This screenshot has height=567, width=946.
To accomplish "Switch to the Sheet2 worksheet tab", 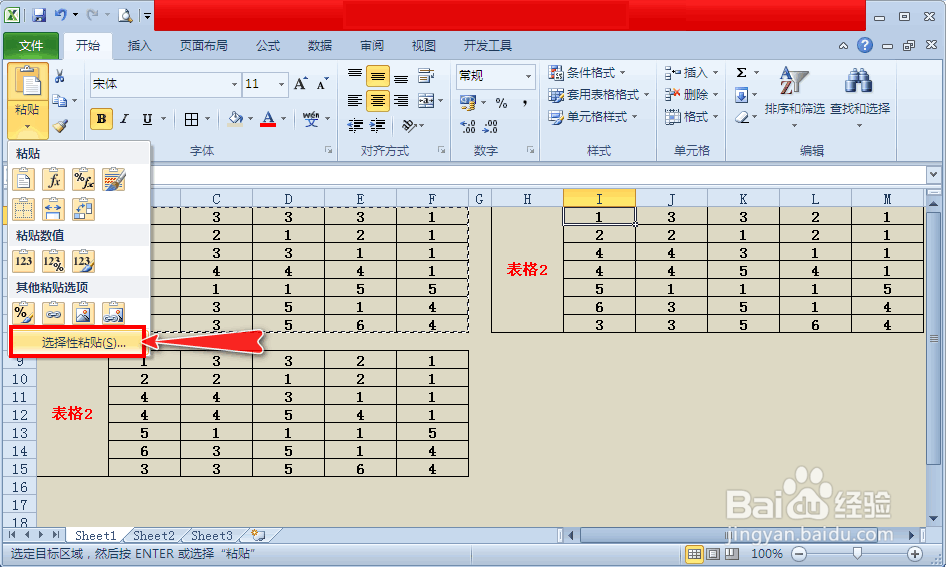I will (x=154, y=536).
